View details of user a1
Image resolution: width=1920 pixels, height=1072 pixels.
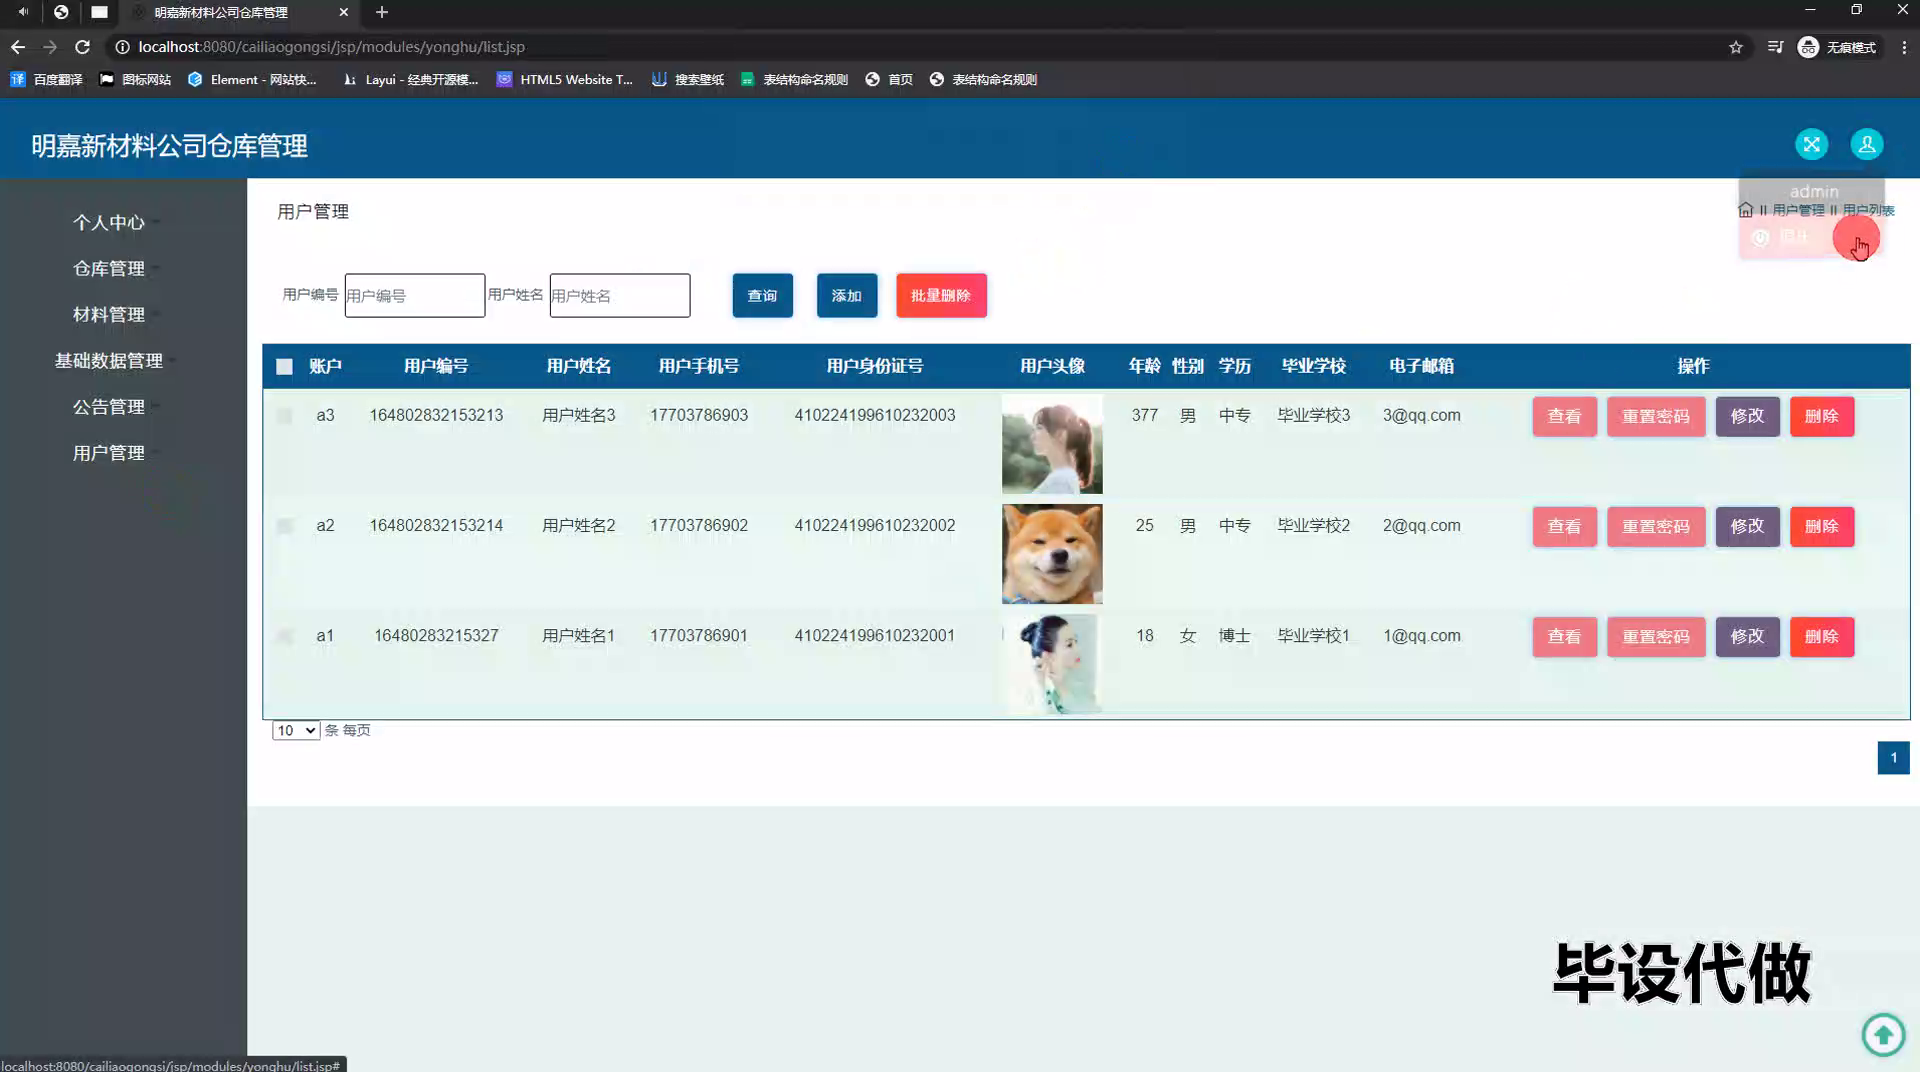1564,637
